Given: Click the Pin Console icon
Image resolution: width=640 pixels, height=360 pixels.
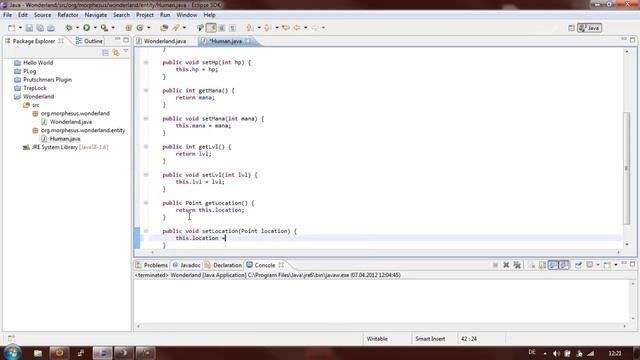Looking at the screenshot, I should pos(578,265).
